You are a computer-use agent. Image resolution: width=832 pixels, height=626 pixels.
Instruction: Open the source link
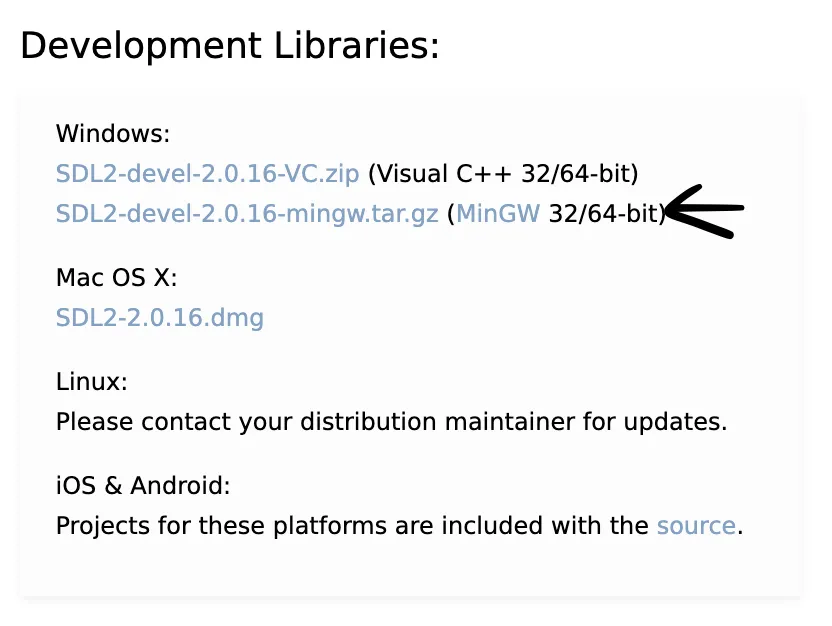point(696,526)
